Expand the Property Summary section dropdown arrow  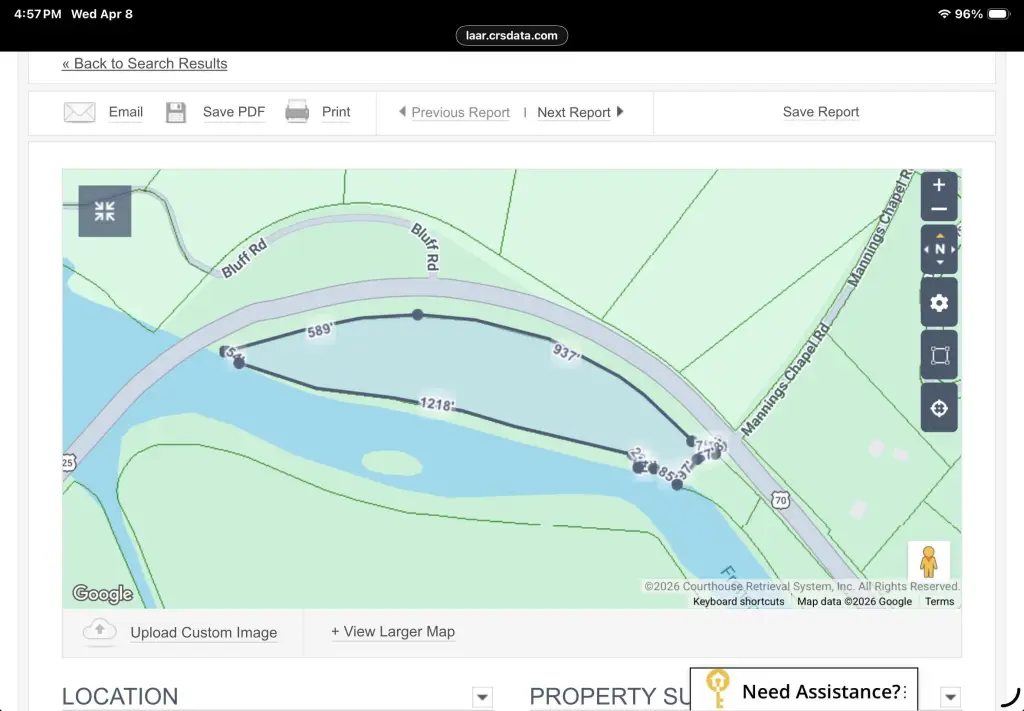tap(950, 697)
